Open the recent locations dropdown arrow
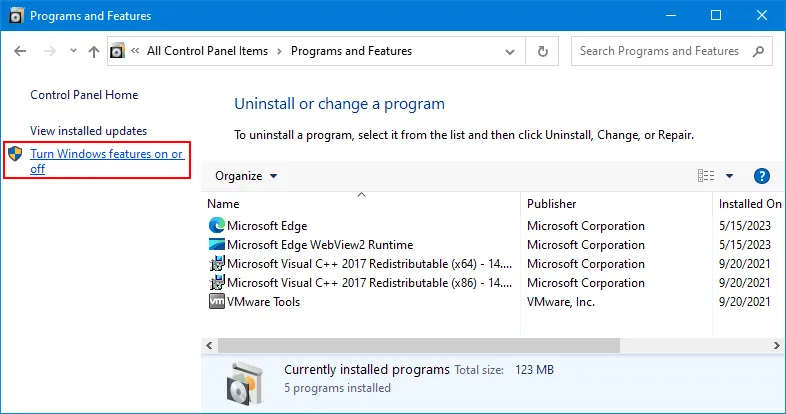Screen dimensions: 786x414 click(71, 51)
